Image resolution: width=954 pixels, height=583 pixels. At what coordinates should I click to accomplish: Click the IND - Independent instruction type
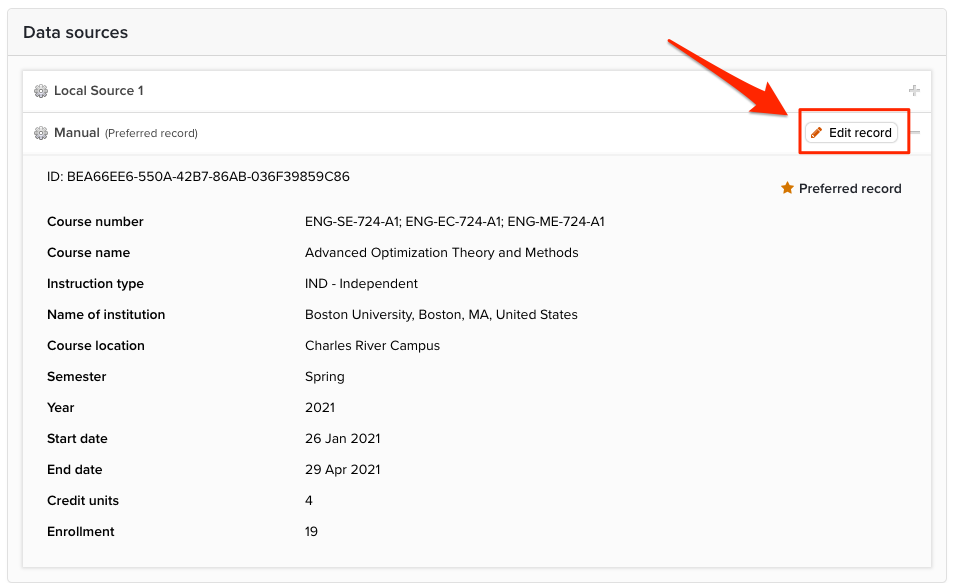tap(361, 284)
